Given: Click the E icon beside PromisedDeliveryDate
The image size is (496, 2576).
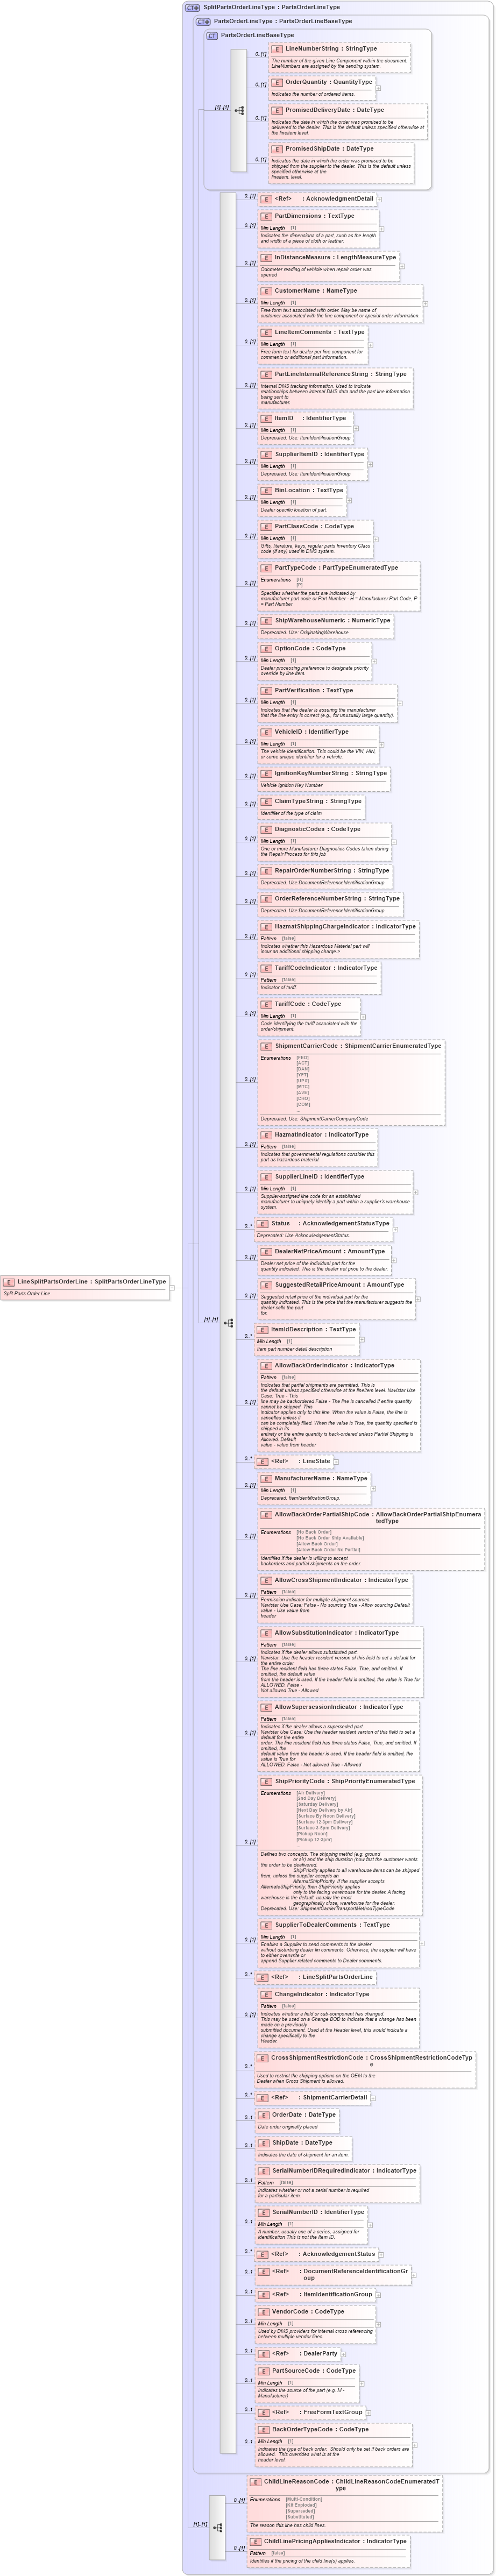Looking at the screenshot, I should tap(277, 110).
